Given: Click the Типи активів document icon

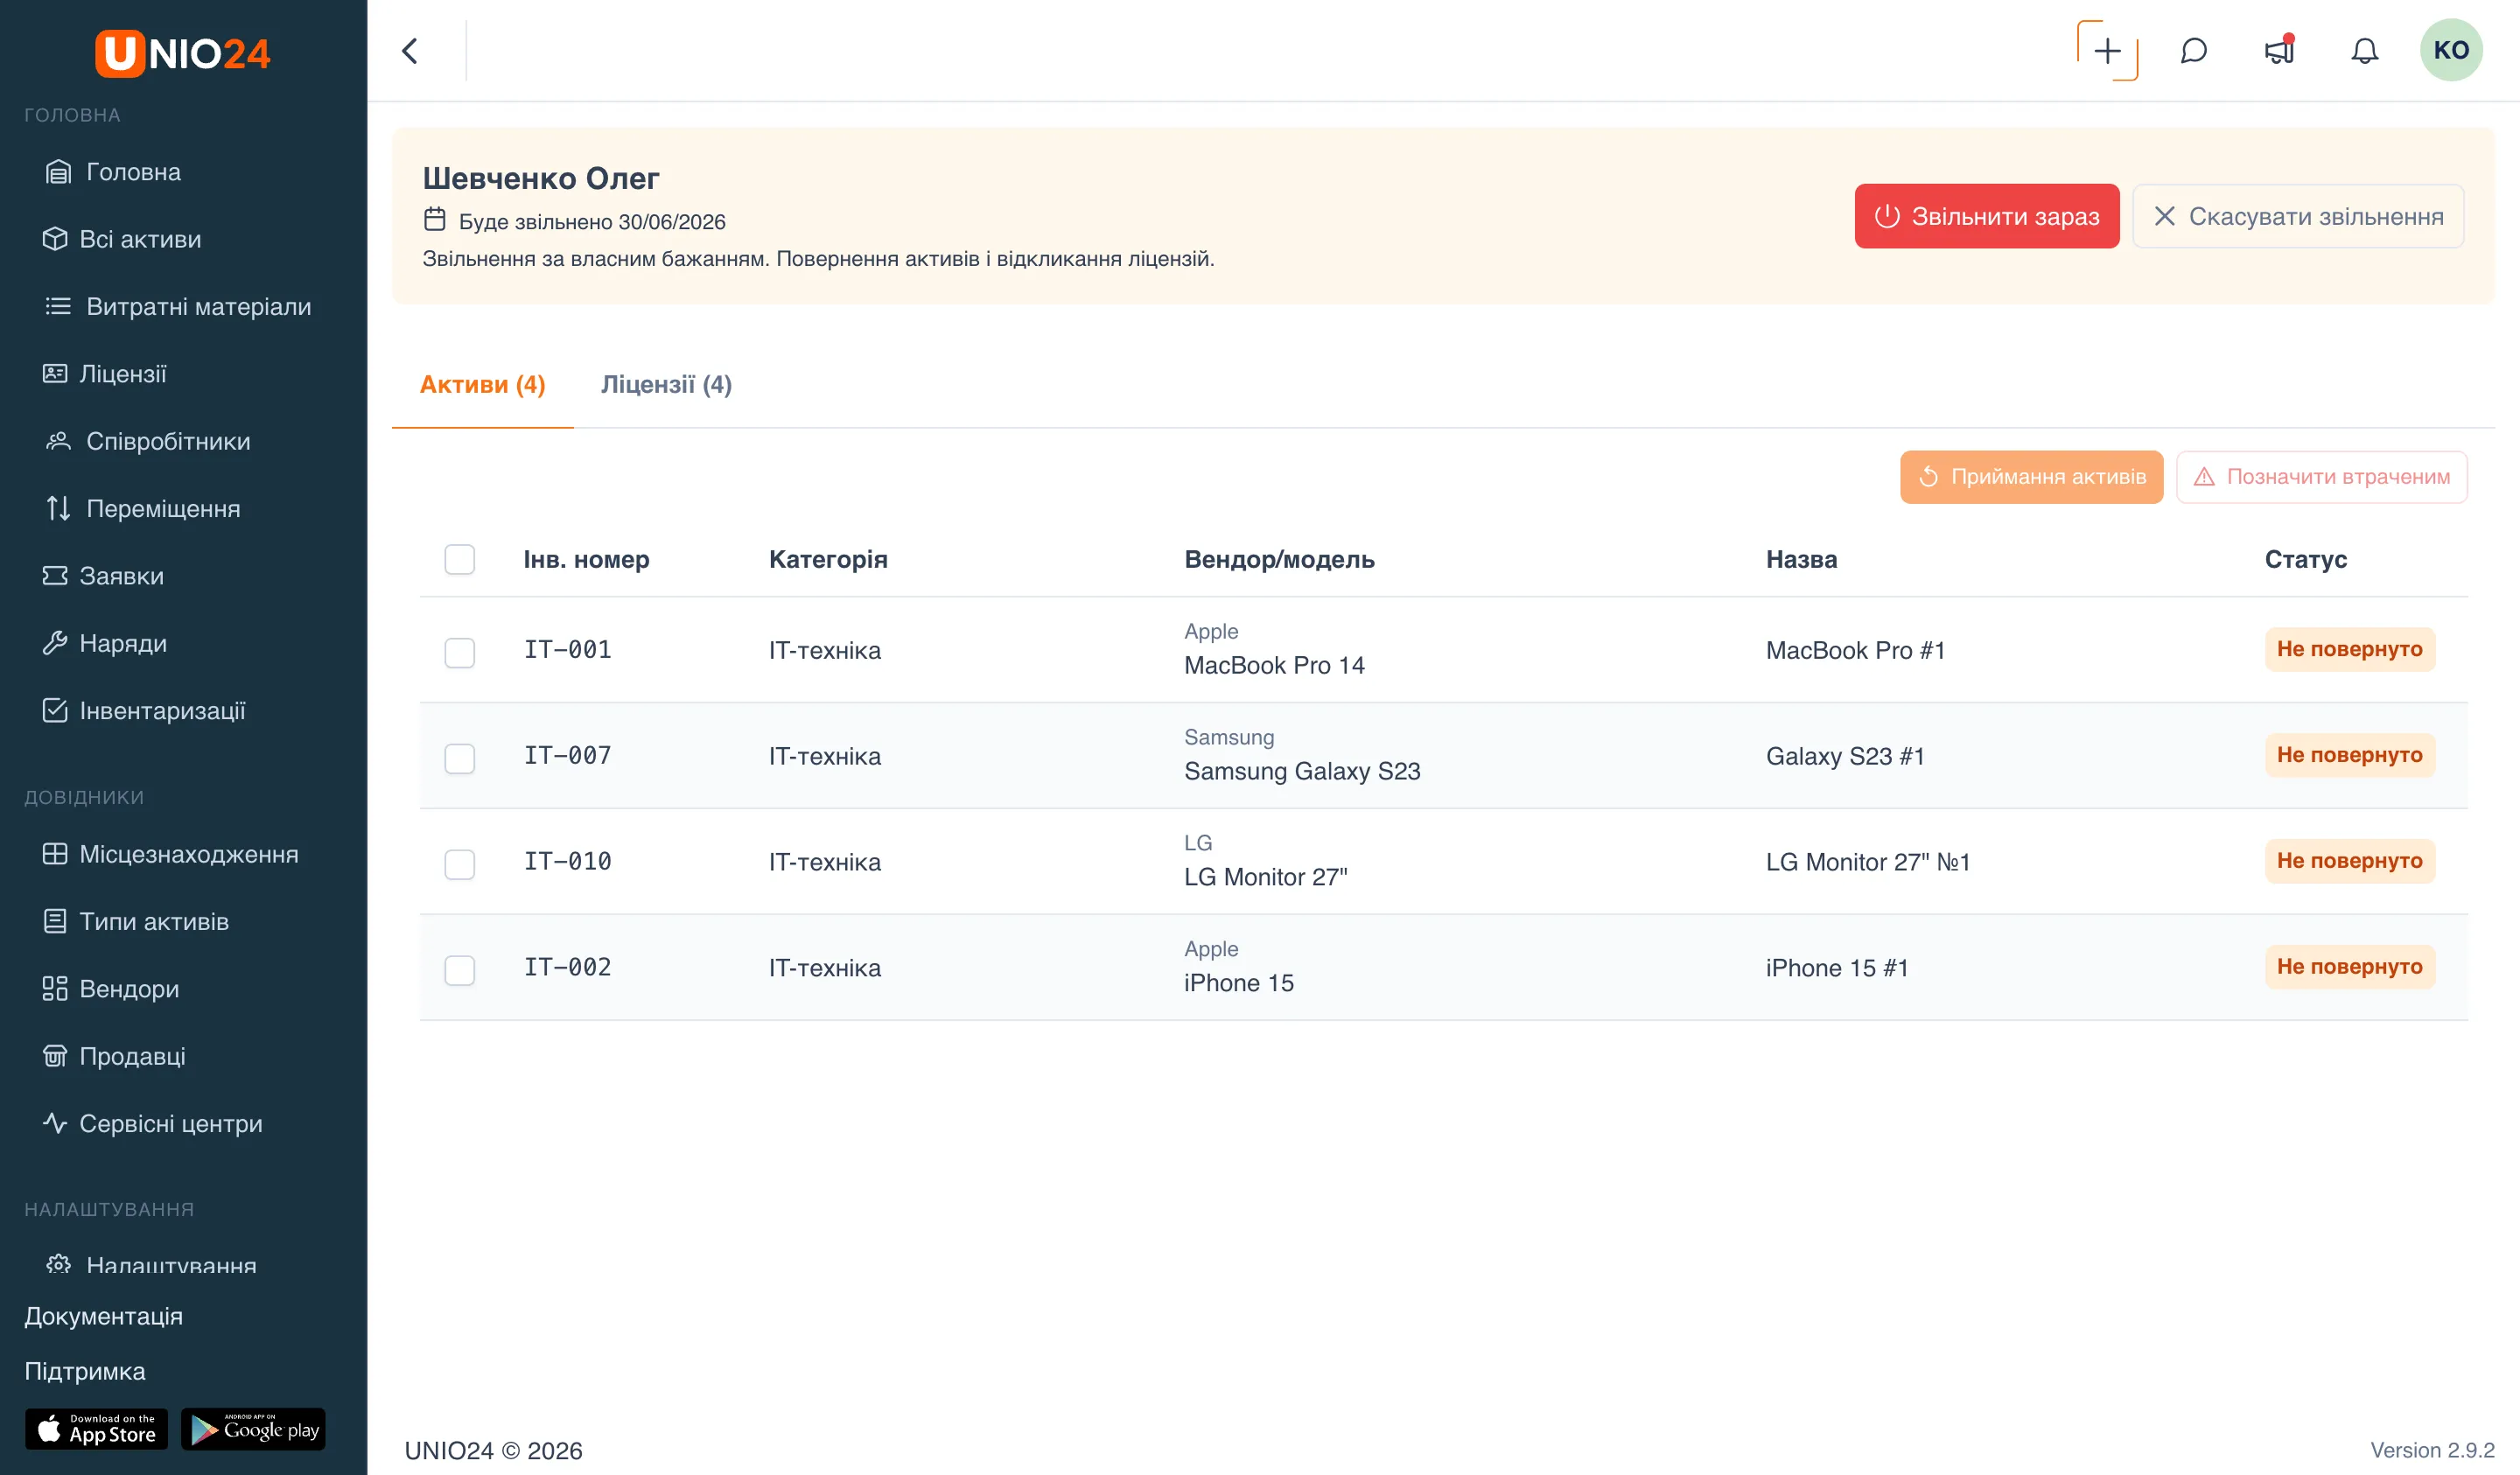Looking at the screenshot, I should pos(55,921).
